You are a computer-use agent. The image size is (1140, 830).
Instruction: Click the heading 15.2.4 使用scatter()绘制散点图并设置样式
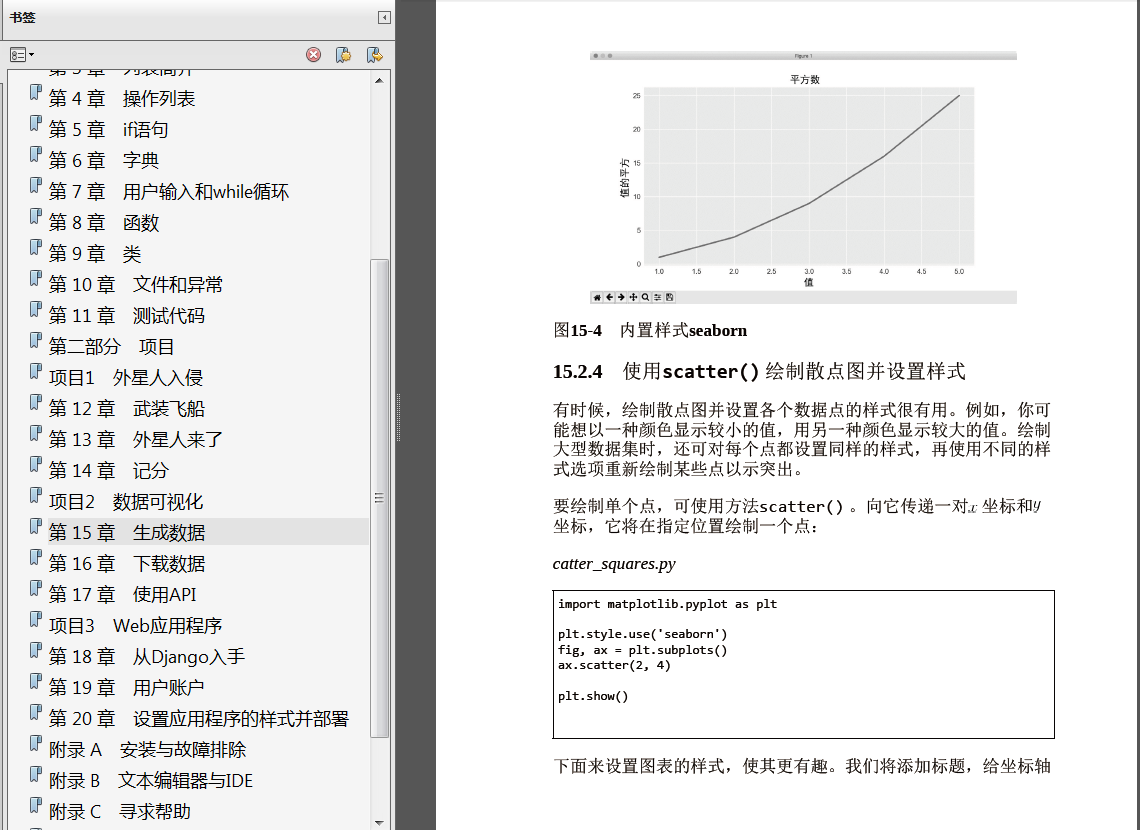click(759, 371)
